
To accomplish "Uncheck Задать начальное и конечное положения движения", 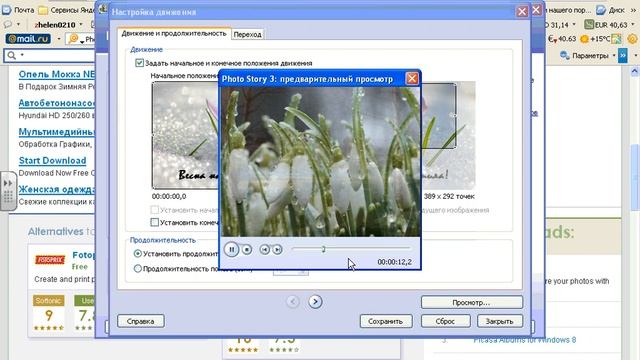I will [140, 63].
